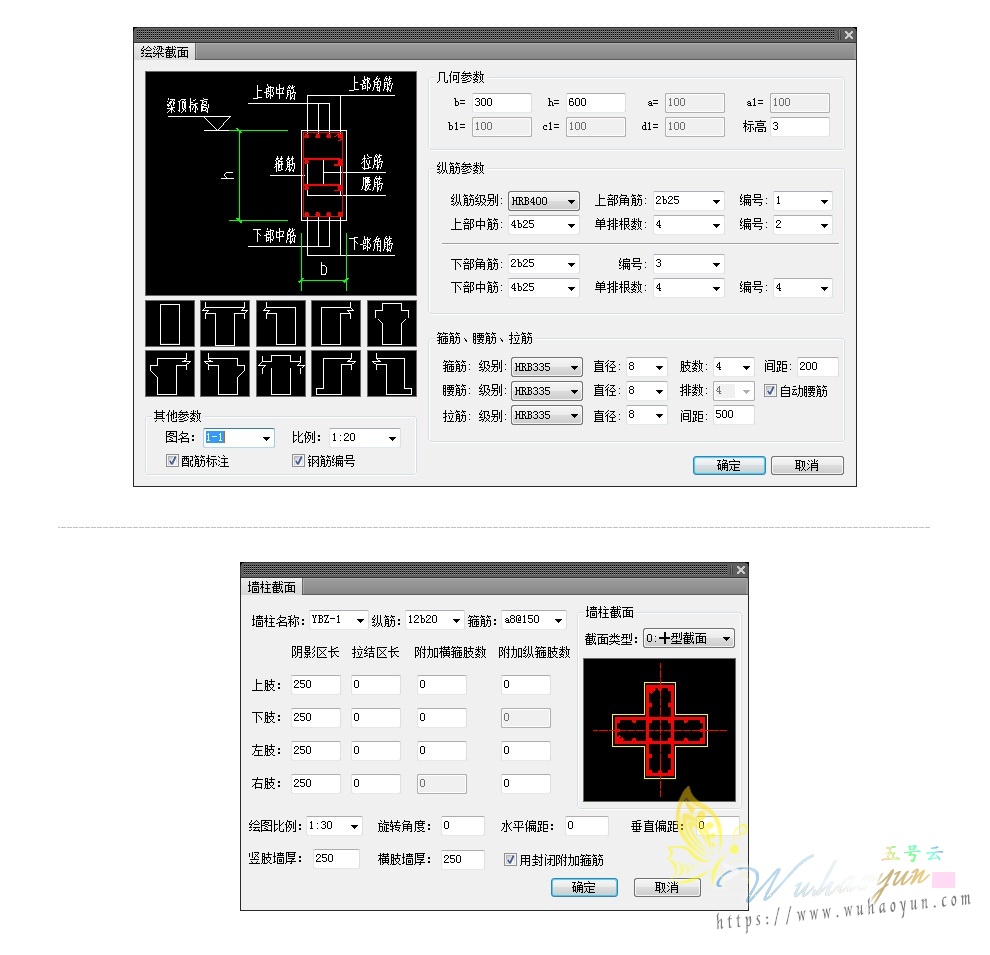
Task: Close the 墙柱截面 dialog with its X
Action: tap(741, 570)
